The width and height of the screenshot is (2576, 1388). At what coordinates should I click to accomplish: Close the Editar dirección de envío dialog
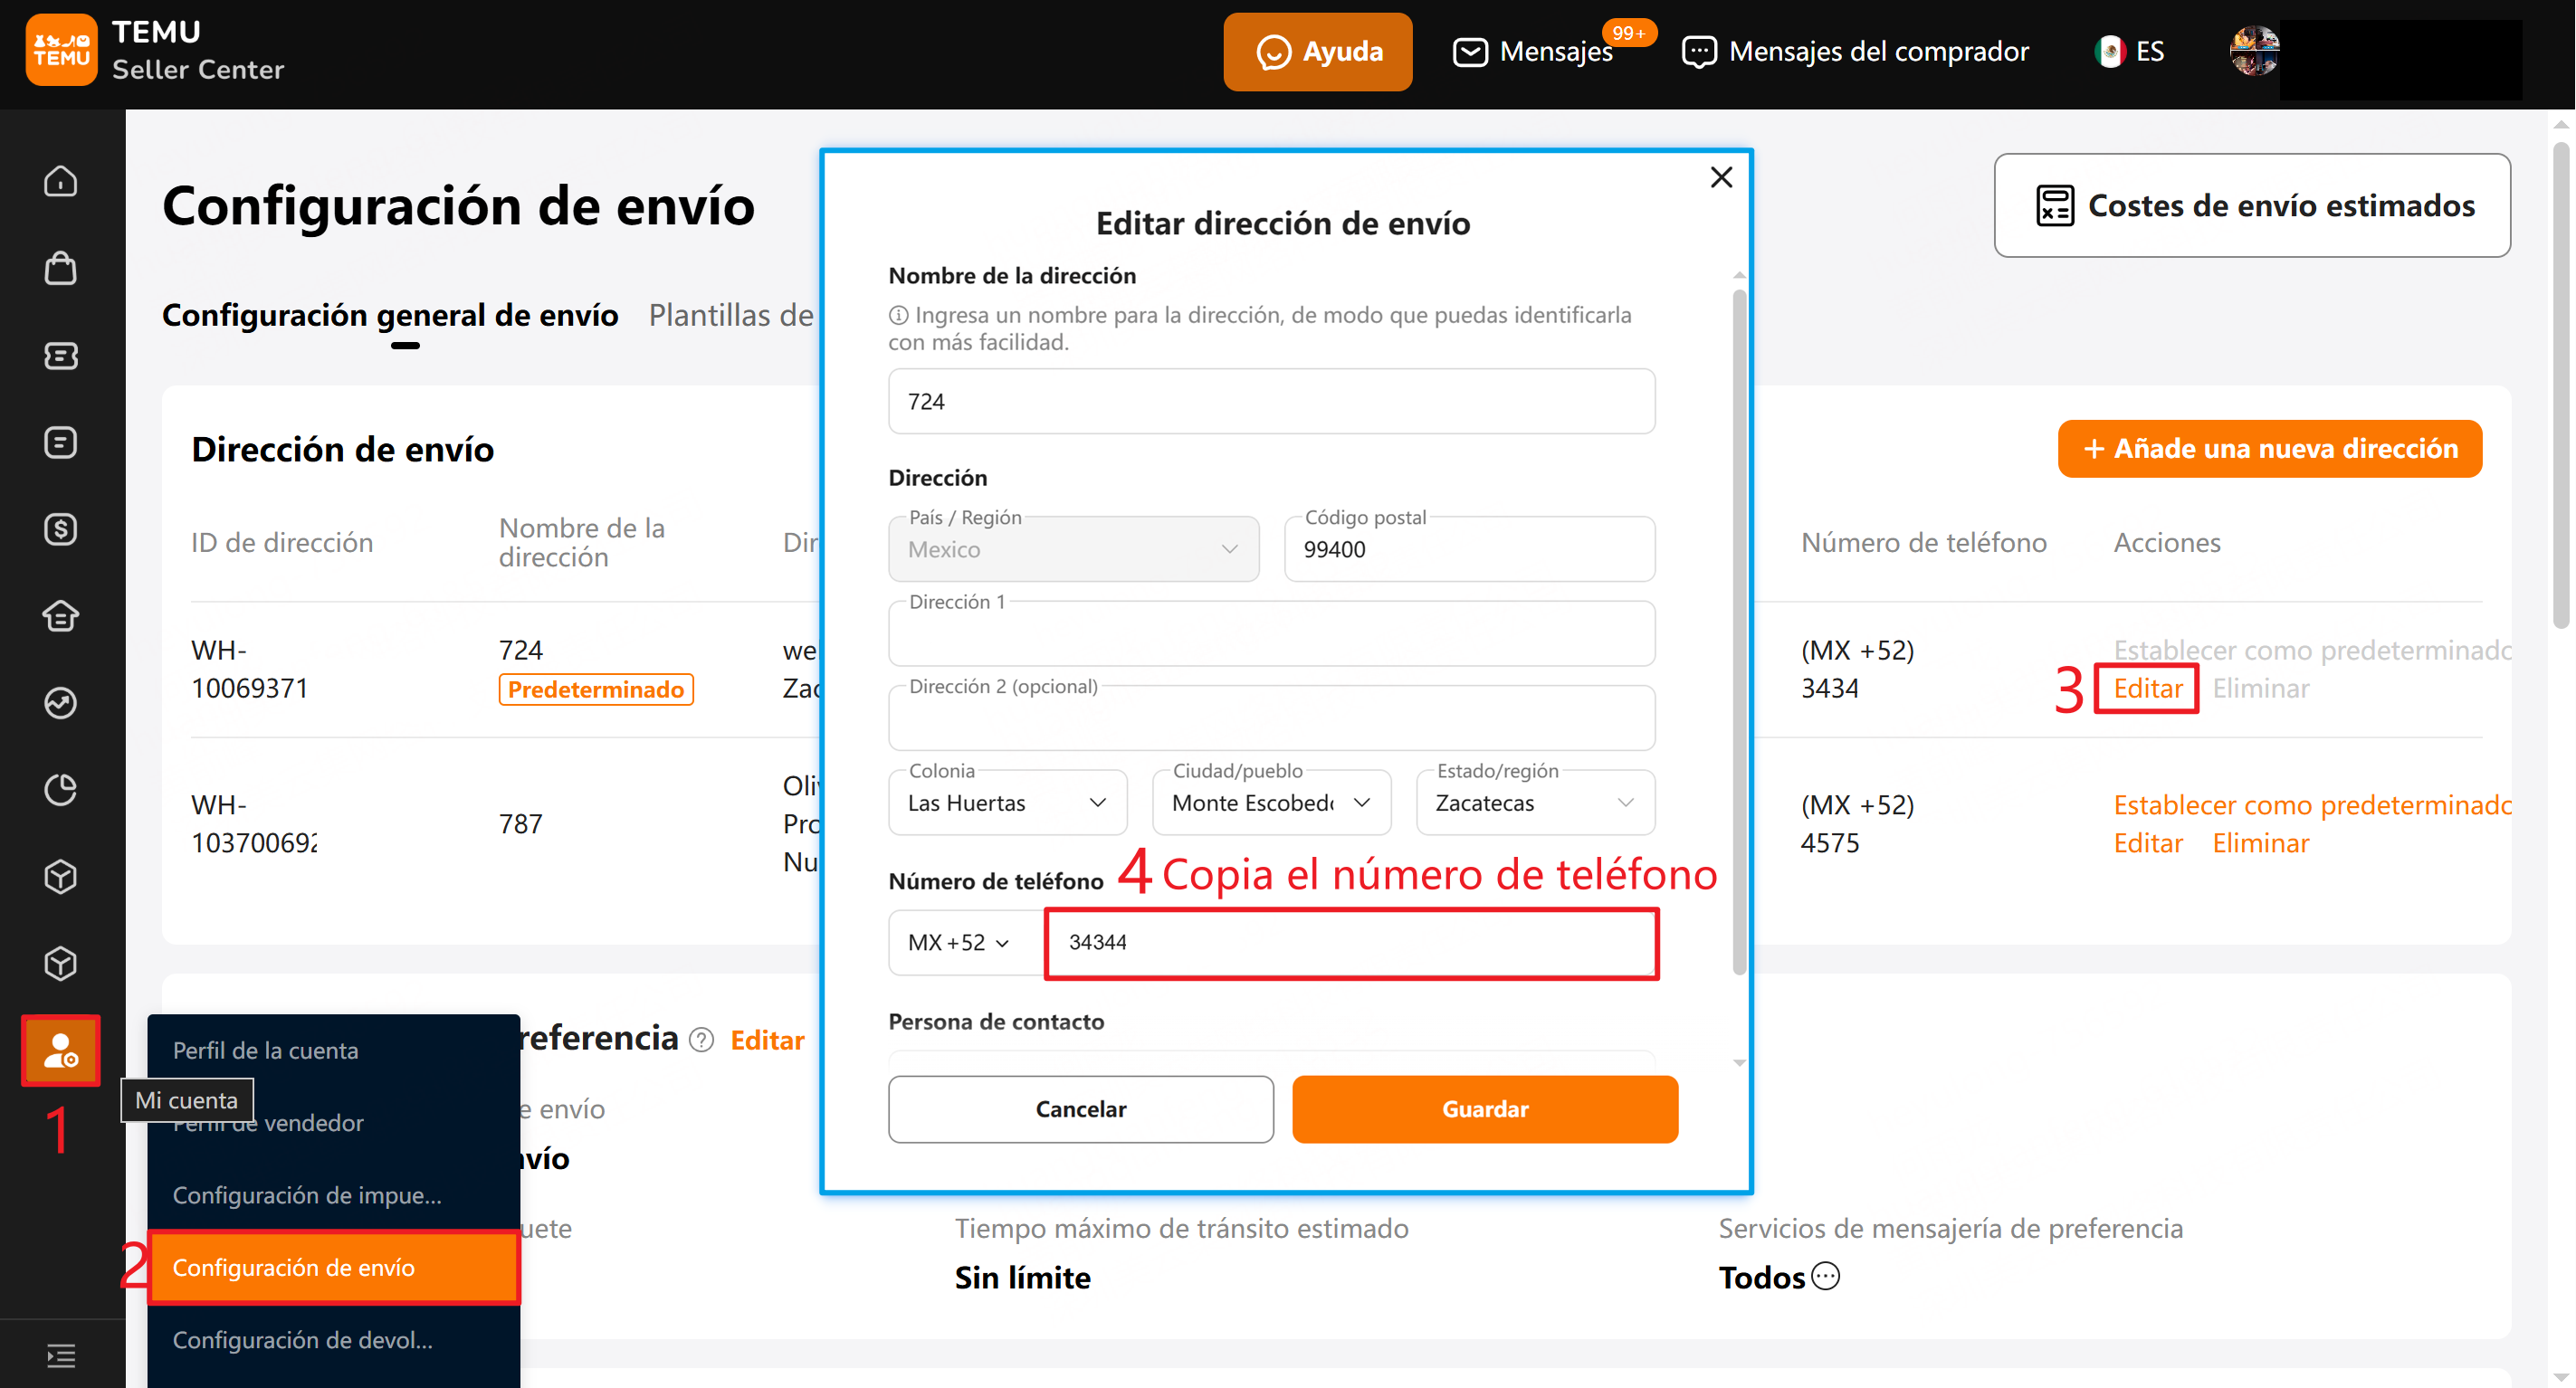1721,177
